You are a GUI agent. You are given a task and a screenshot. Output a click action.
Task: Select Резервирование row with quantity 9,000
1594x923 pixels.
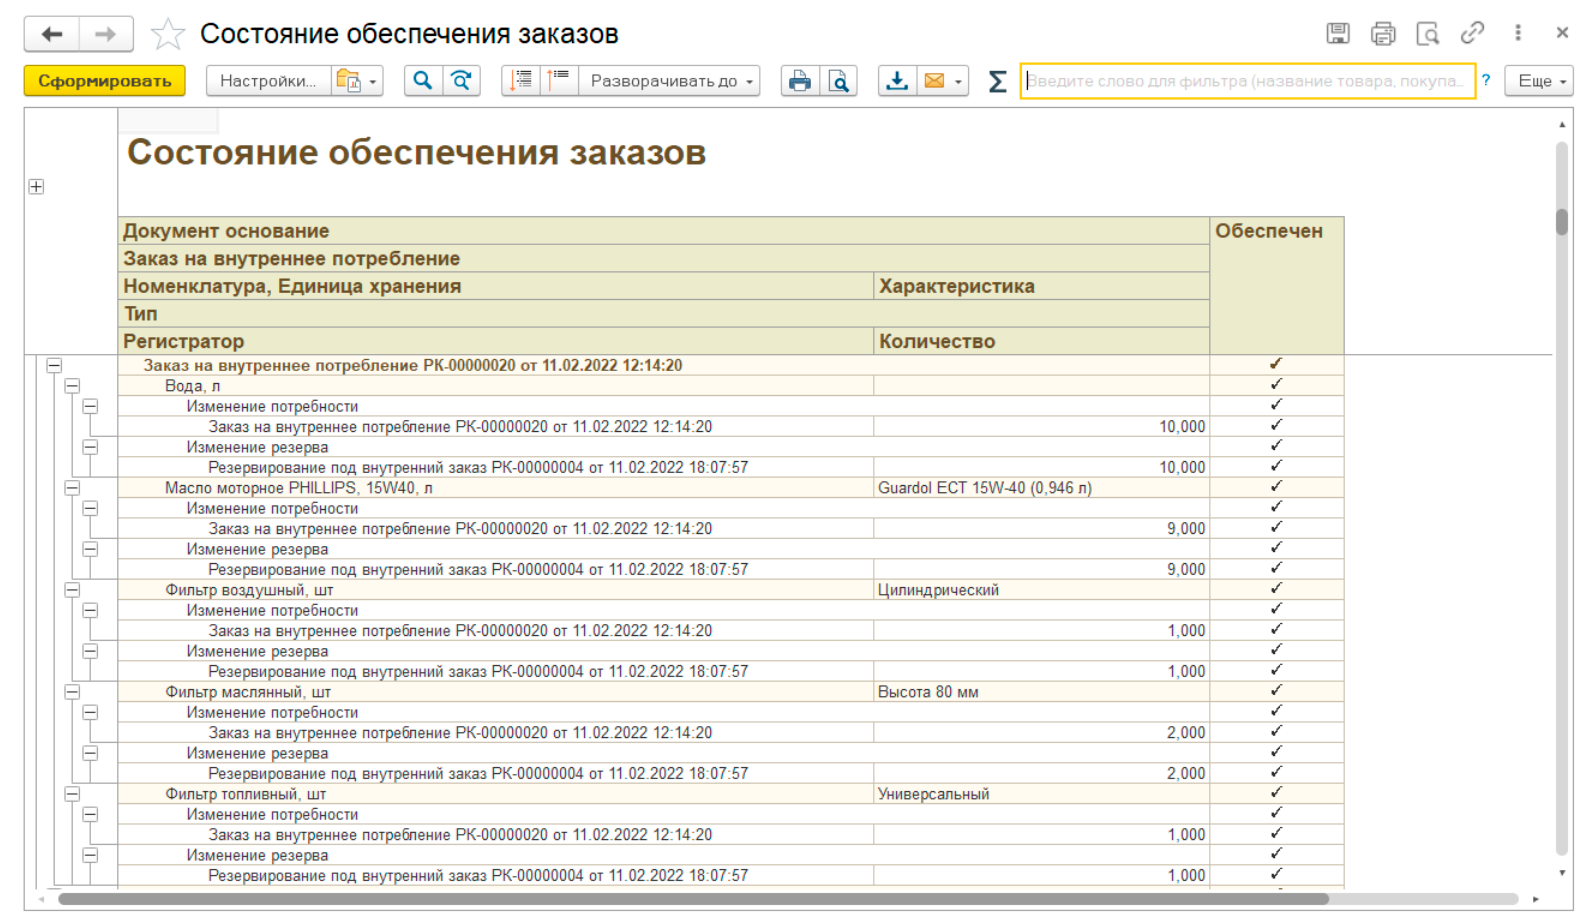[x=496, y=570]
